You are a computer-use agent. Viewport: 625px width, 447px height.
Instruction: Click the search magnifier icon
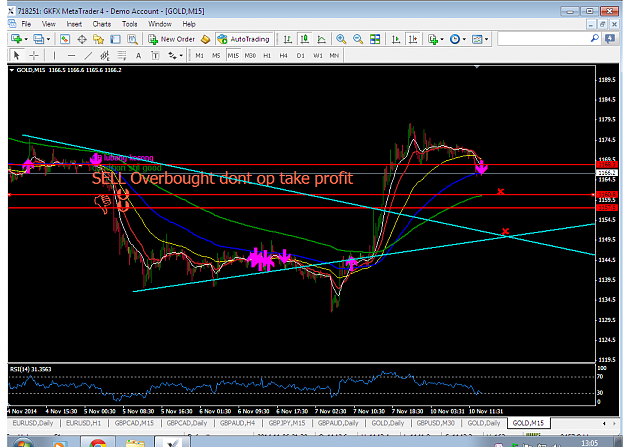click(594, 38)
